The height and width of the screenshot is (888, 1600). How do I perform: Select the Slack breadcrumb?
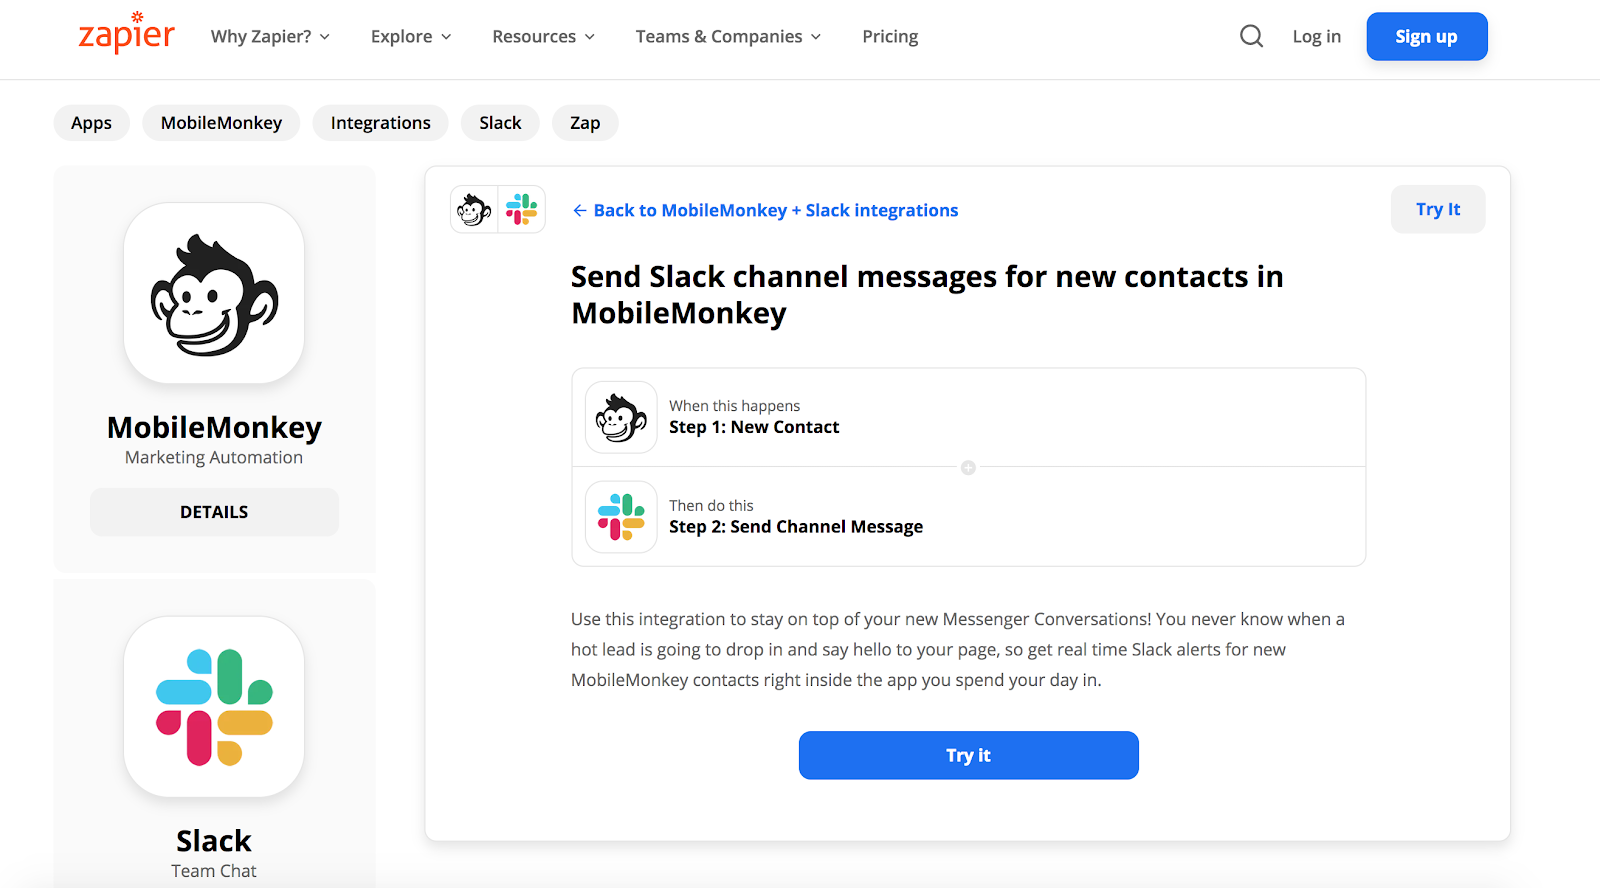click(x=500, y=123)
